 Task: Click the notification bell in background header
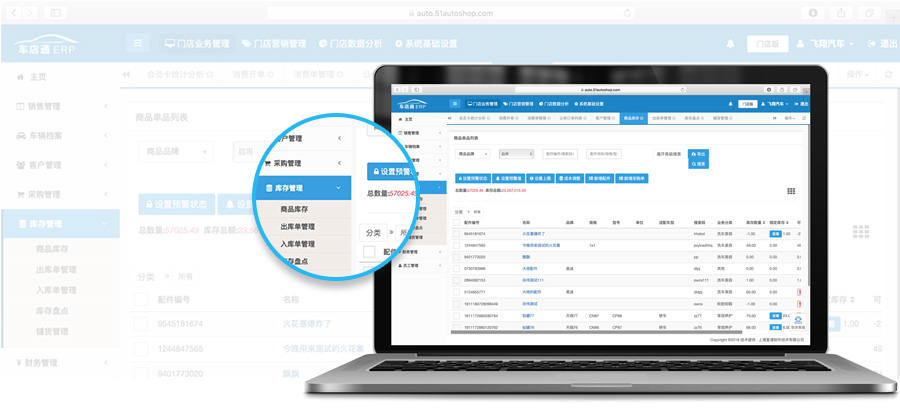point(730,44)
